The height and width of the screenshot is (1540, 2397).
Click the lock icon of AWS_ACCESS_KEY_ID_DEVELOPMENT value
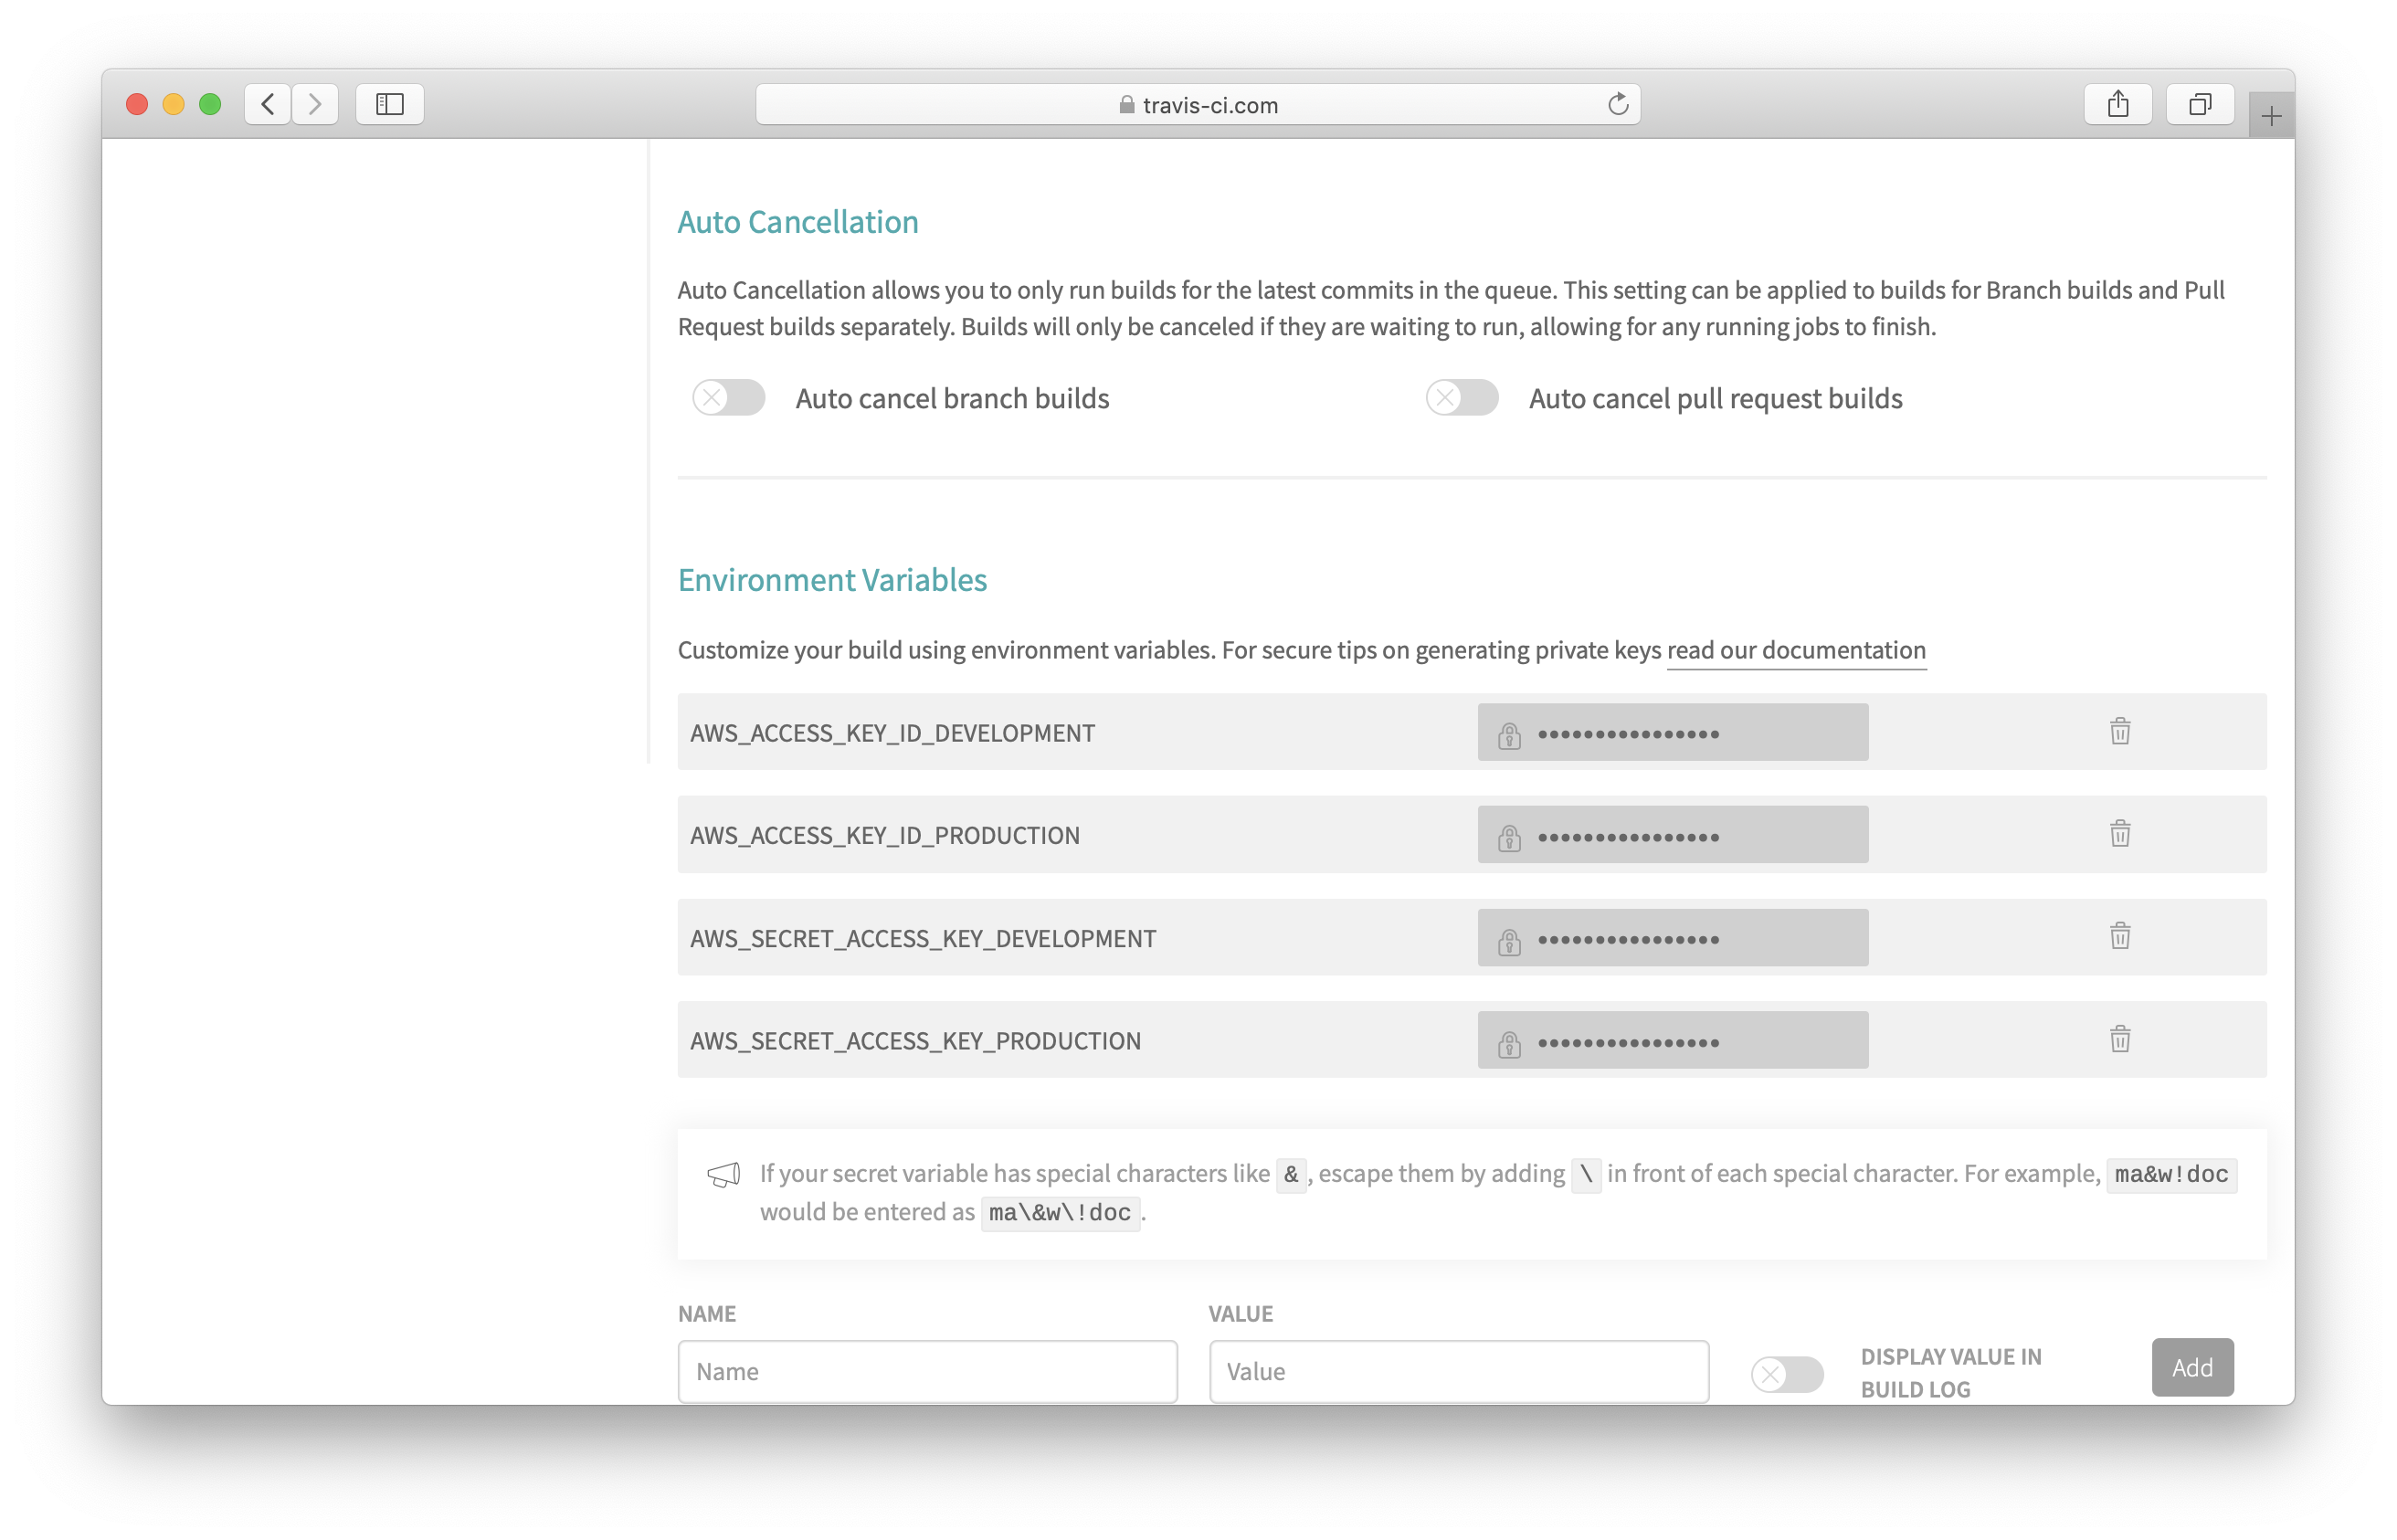pyautogui.click(x=1509, y=736)
